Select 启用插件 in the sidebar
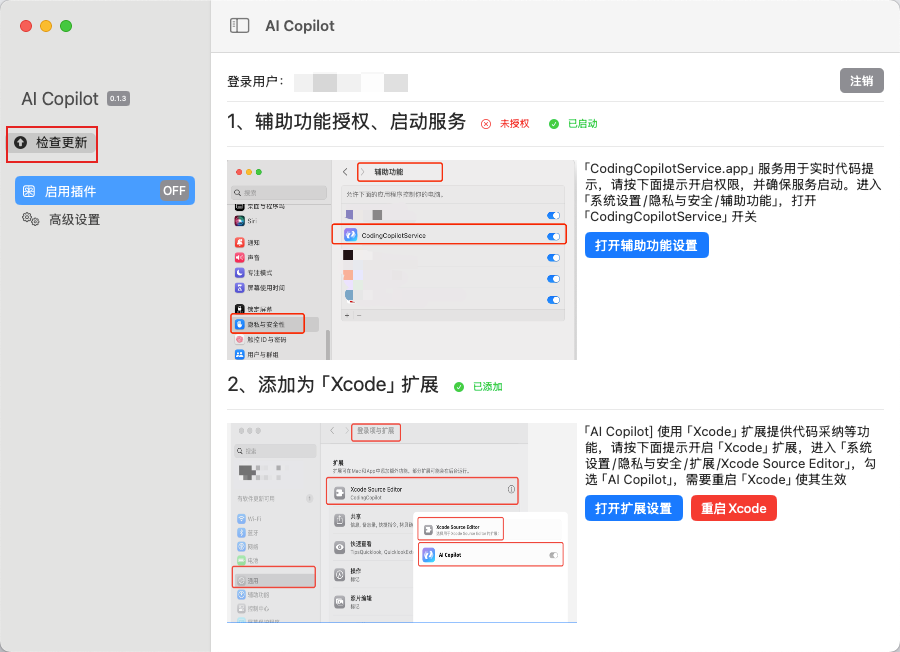 click(x=105, y=191)
